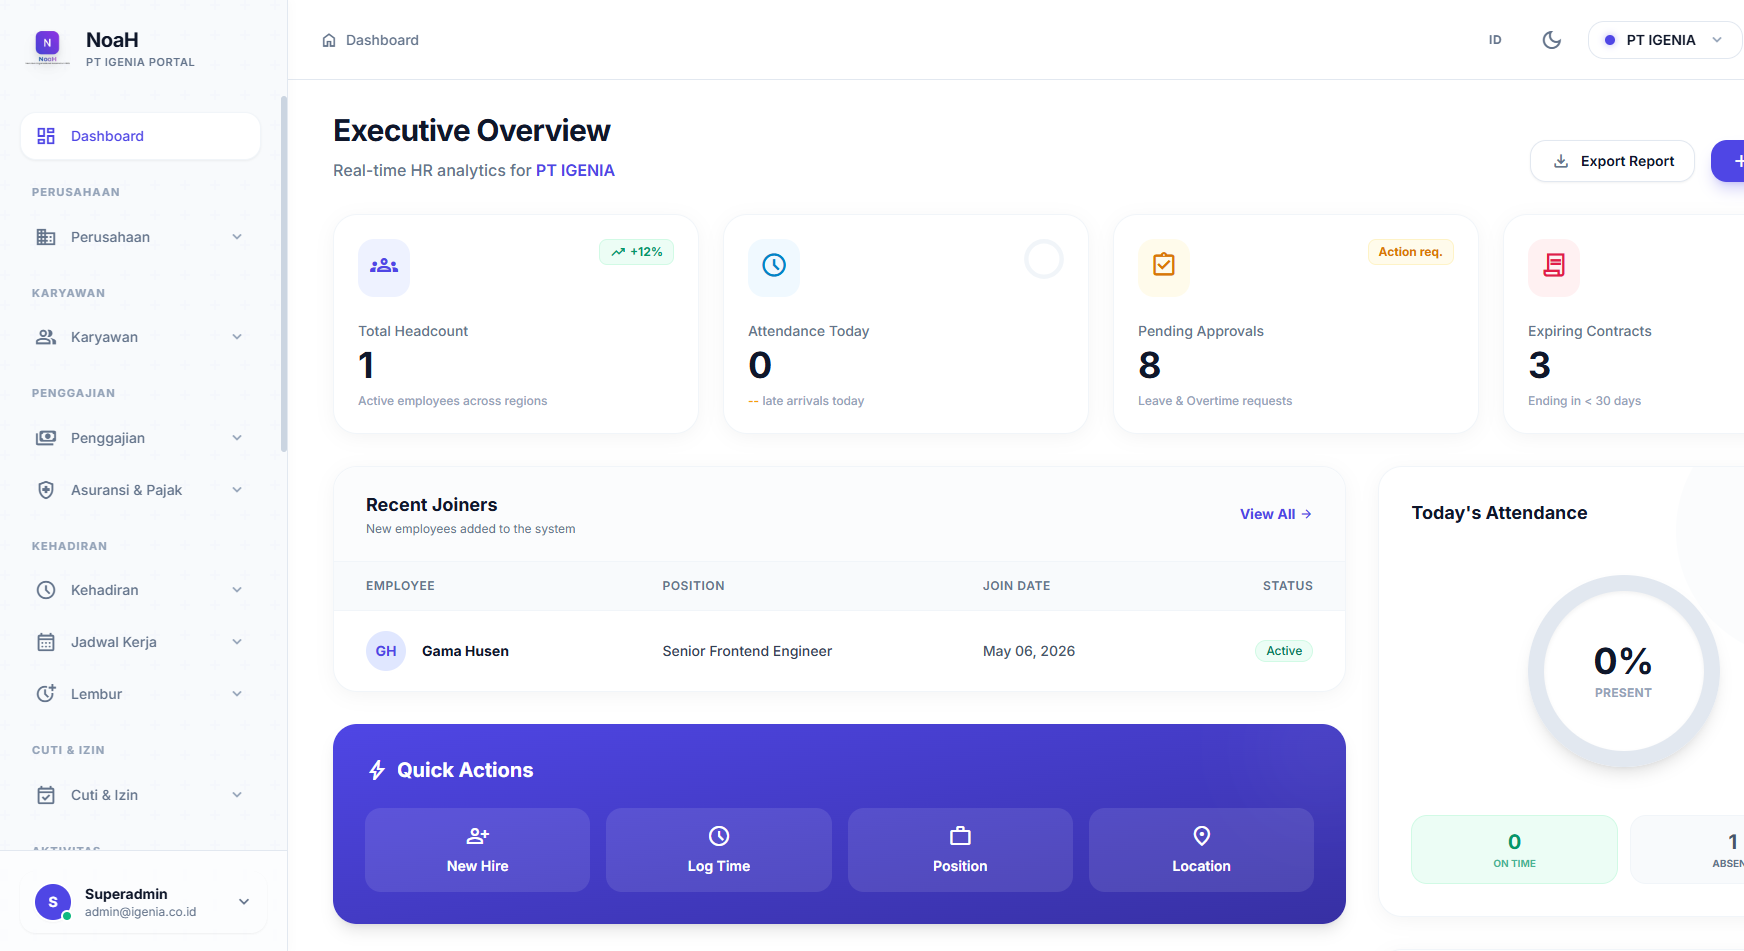Expand the Lembur menu chevron

coord(237,694)
